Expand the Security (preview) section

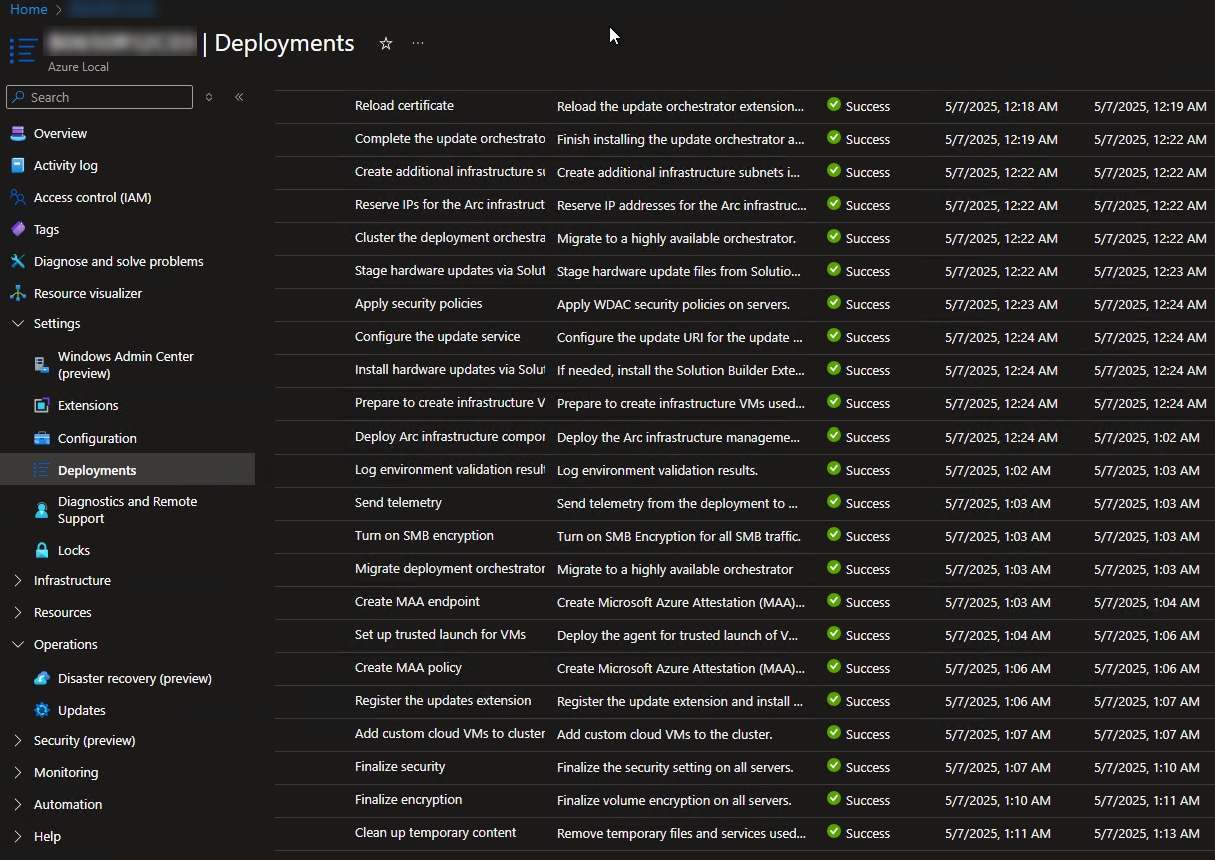(x=18, y=740)
